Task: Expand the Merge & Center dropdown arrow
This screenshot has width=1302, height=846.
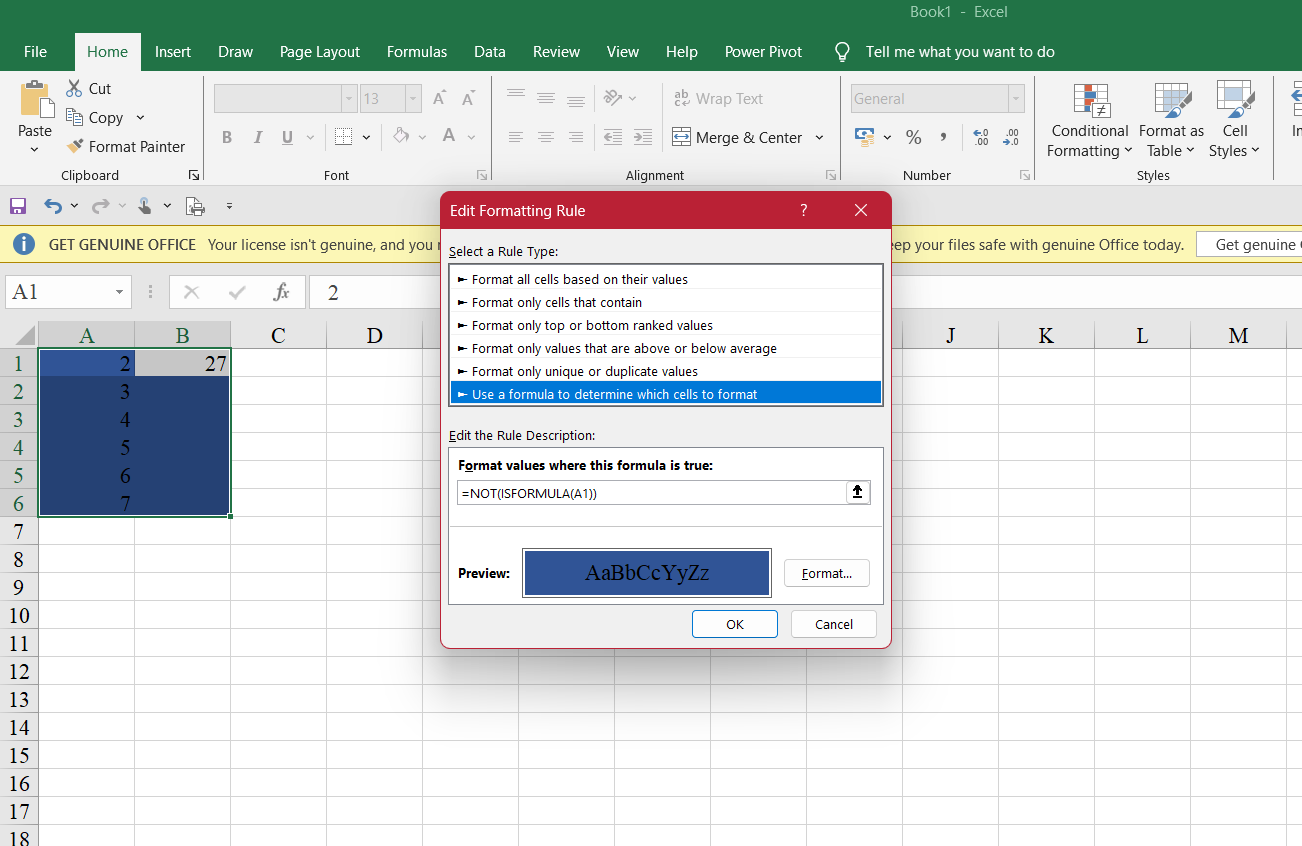Action: [819, 137]
